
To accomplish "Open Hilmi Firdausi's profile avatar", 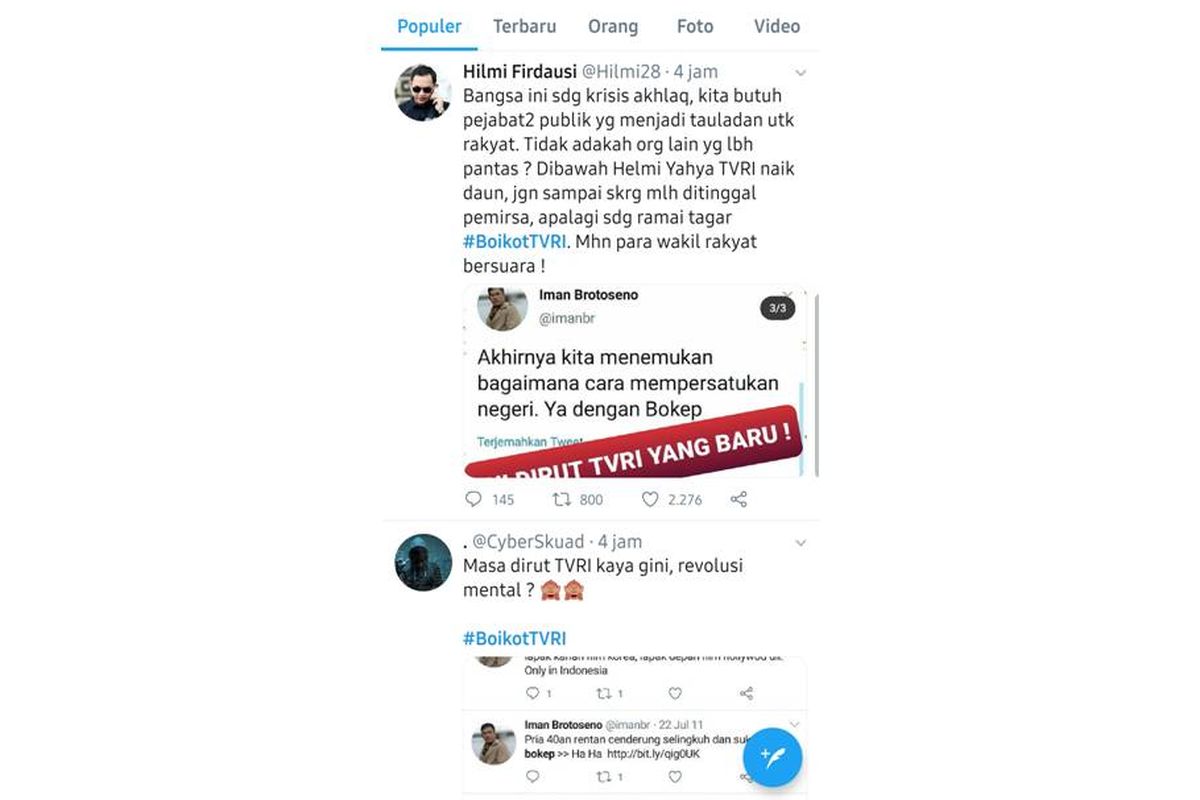I will [424, 93].
